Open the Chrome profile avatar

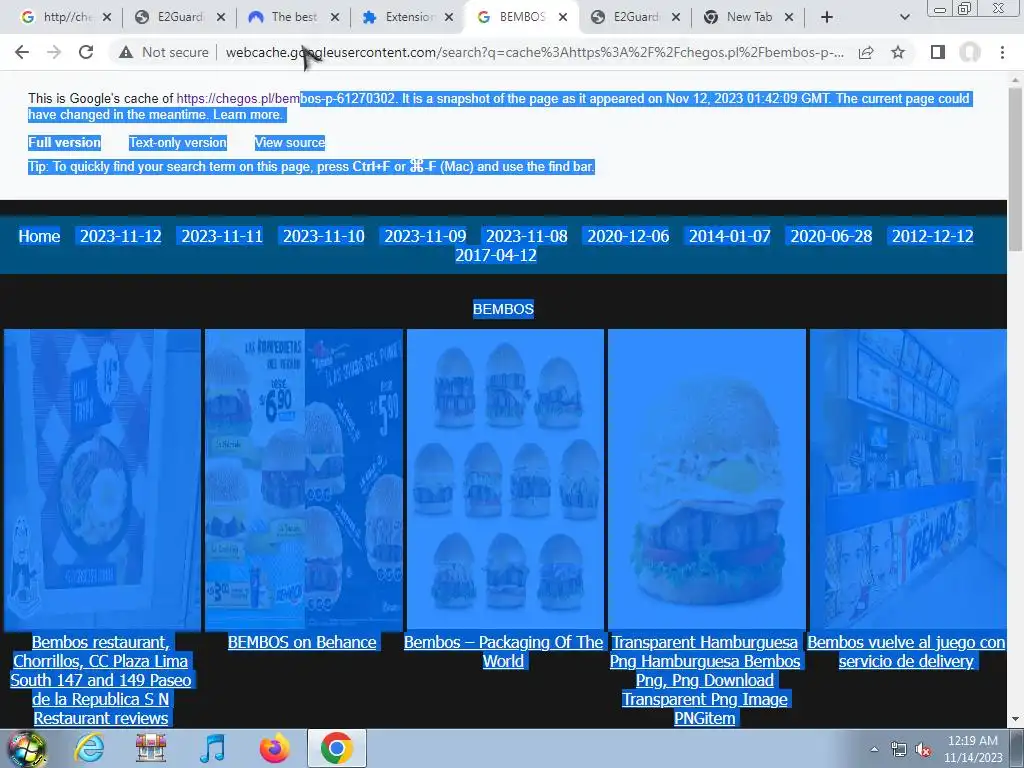point(970,52)
